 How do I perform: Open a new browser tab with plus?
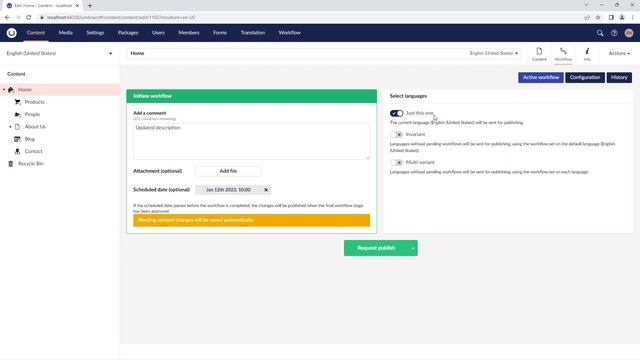click(x=90, y=6)
